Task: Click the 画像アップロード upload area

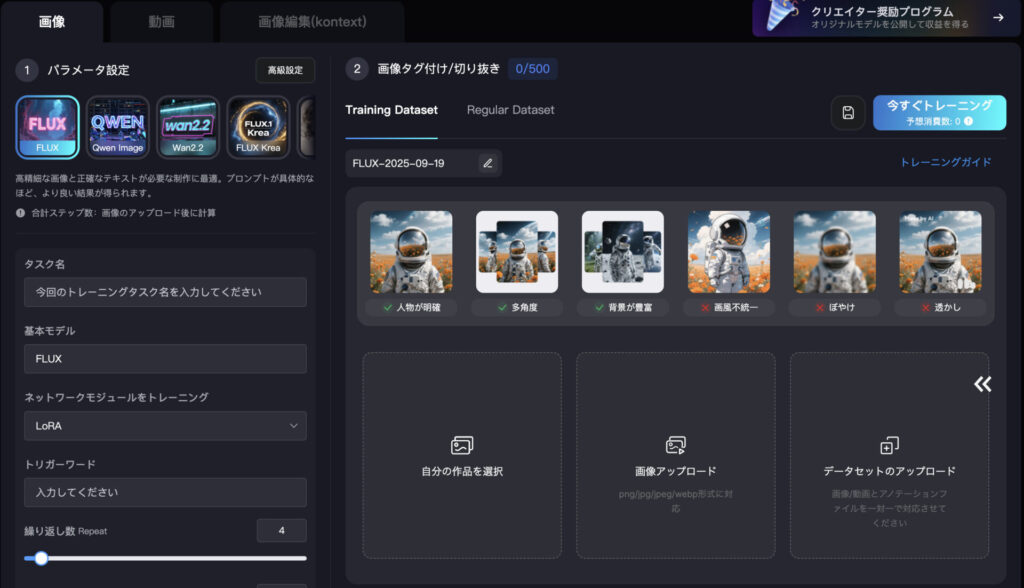Action: [x=675, y=455]
